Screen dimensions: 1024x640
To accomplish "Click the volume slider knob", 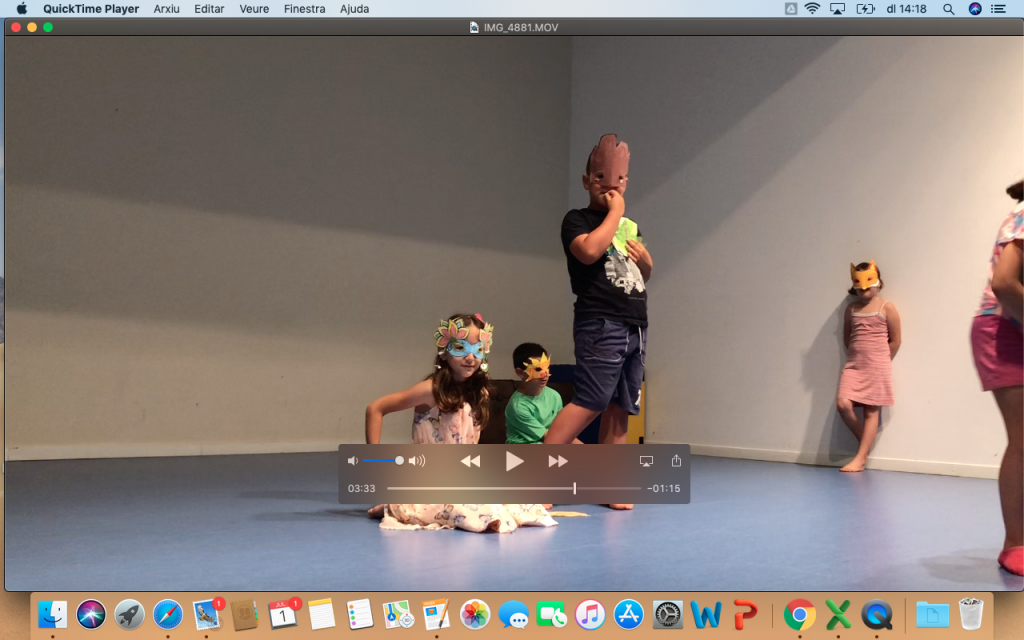I will (x=399, y=461).
